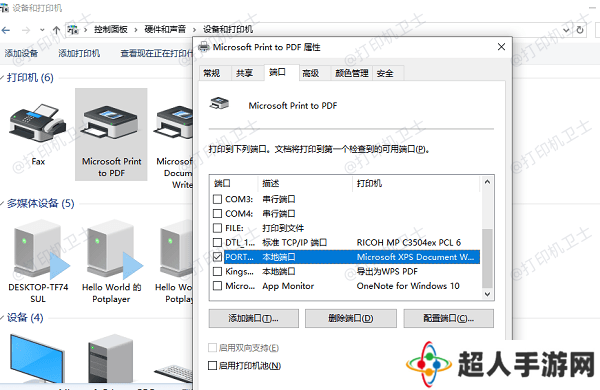The image size is (600, 390).
Task: Click the 删除端口(D) button
Action: pyautogui.click(x=351, y=318)
